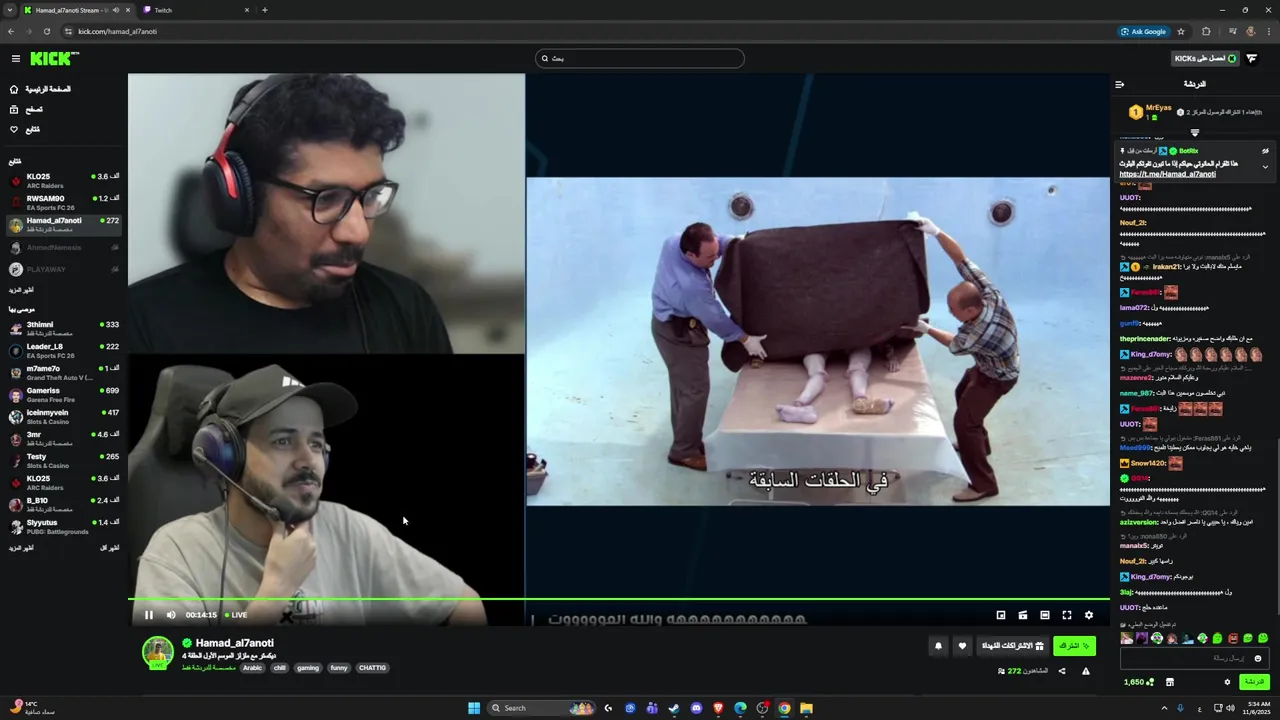This screenshot has width=1280, height=720.
Task: Open KLO25 channel streaming ARC Raiders at 3.6K
Action: (x=64, y=181)
